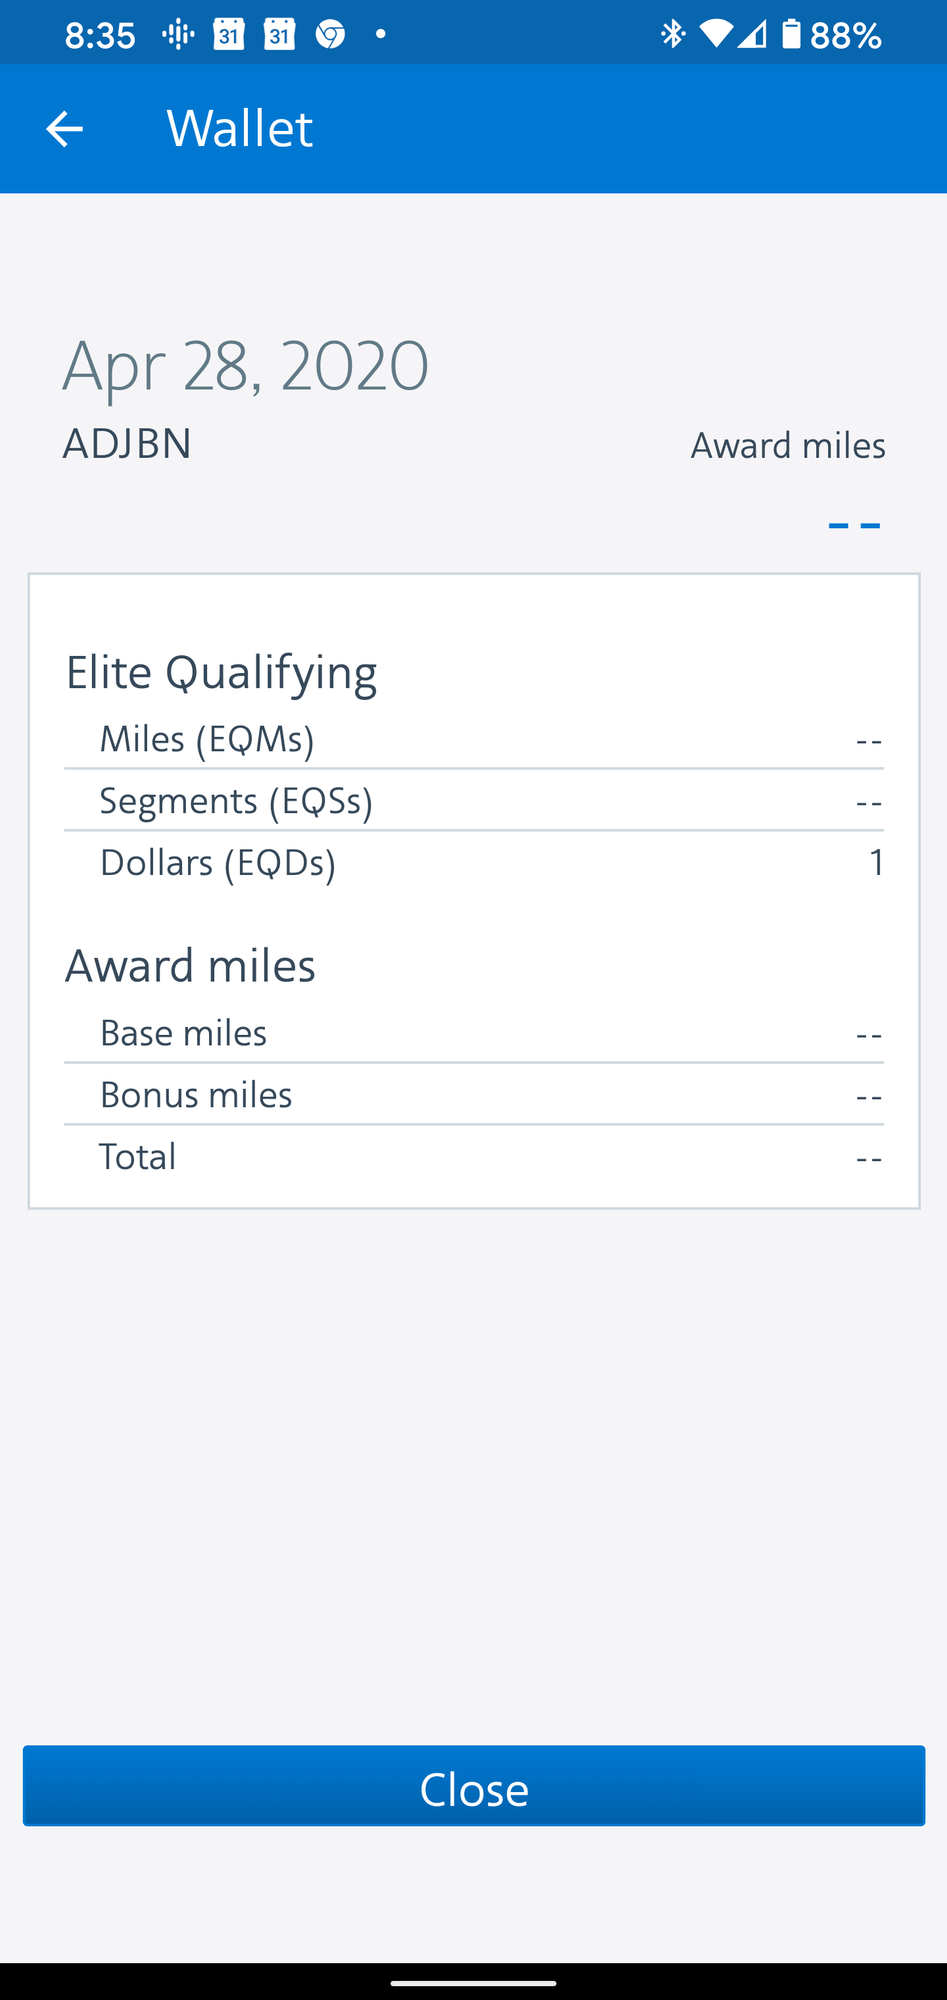Select the Dollars (EQDs) row
Screen dimensions: 947x2000
pyautogui.click(x=474, y=862)
